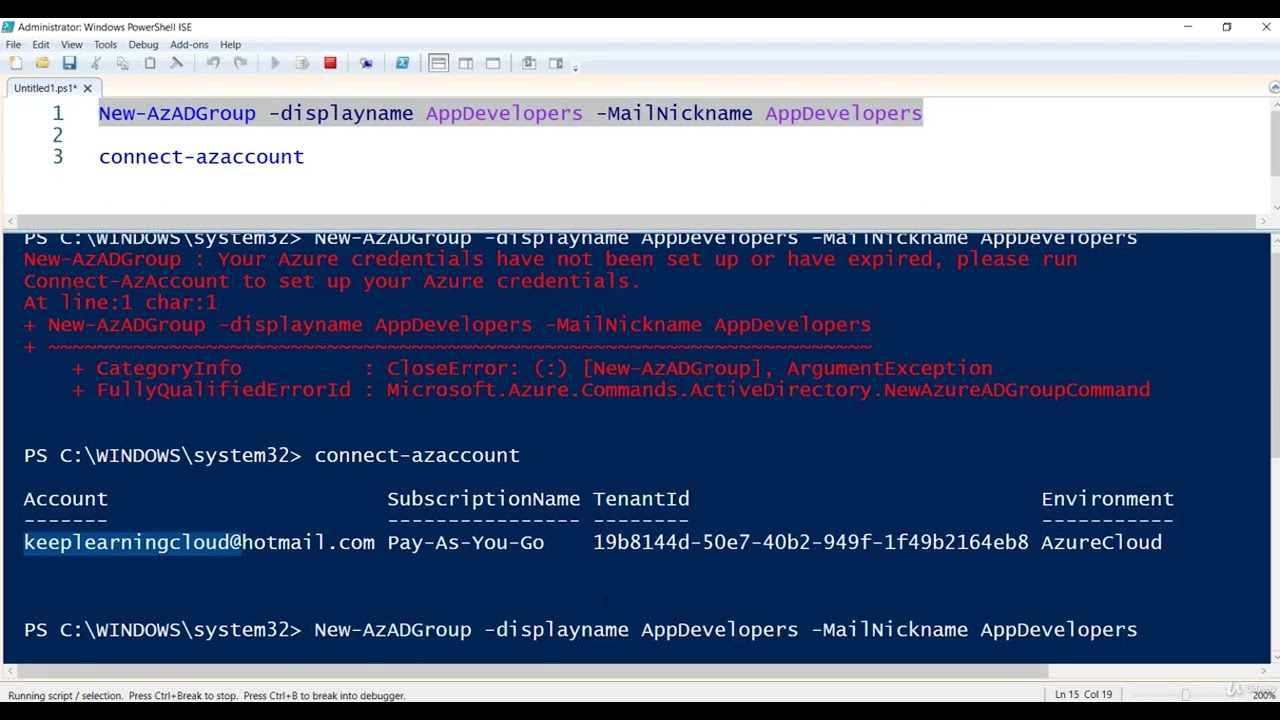Viewport: 1280px width, 720px height.
Task: Expand the toolbar overflow options arrow
Action: pos(576,66)
